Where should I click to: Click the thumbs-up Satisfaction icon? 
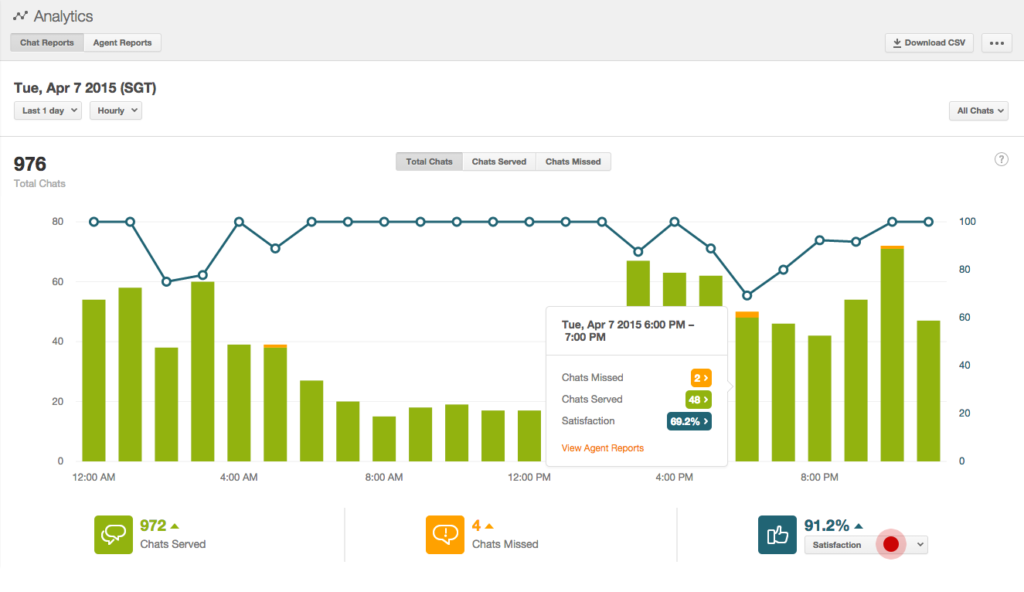(777, 534)
